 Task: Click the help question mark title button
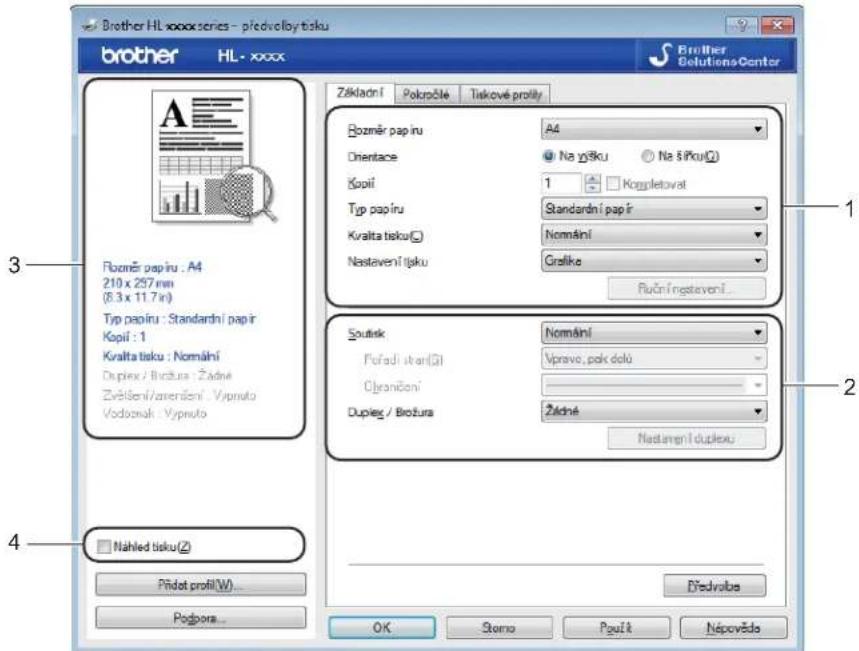tap(742, 25)
